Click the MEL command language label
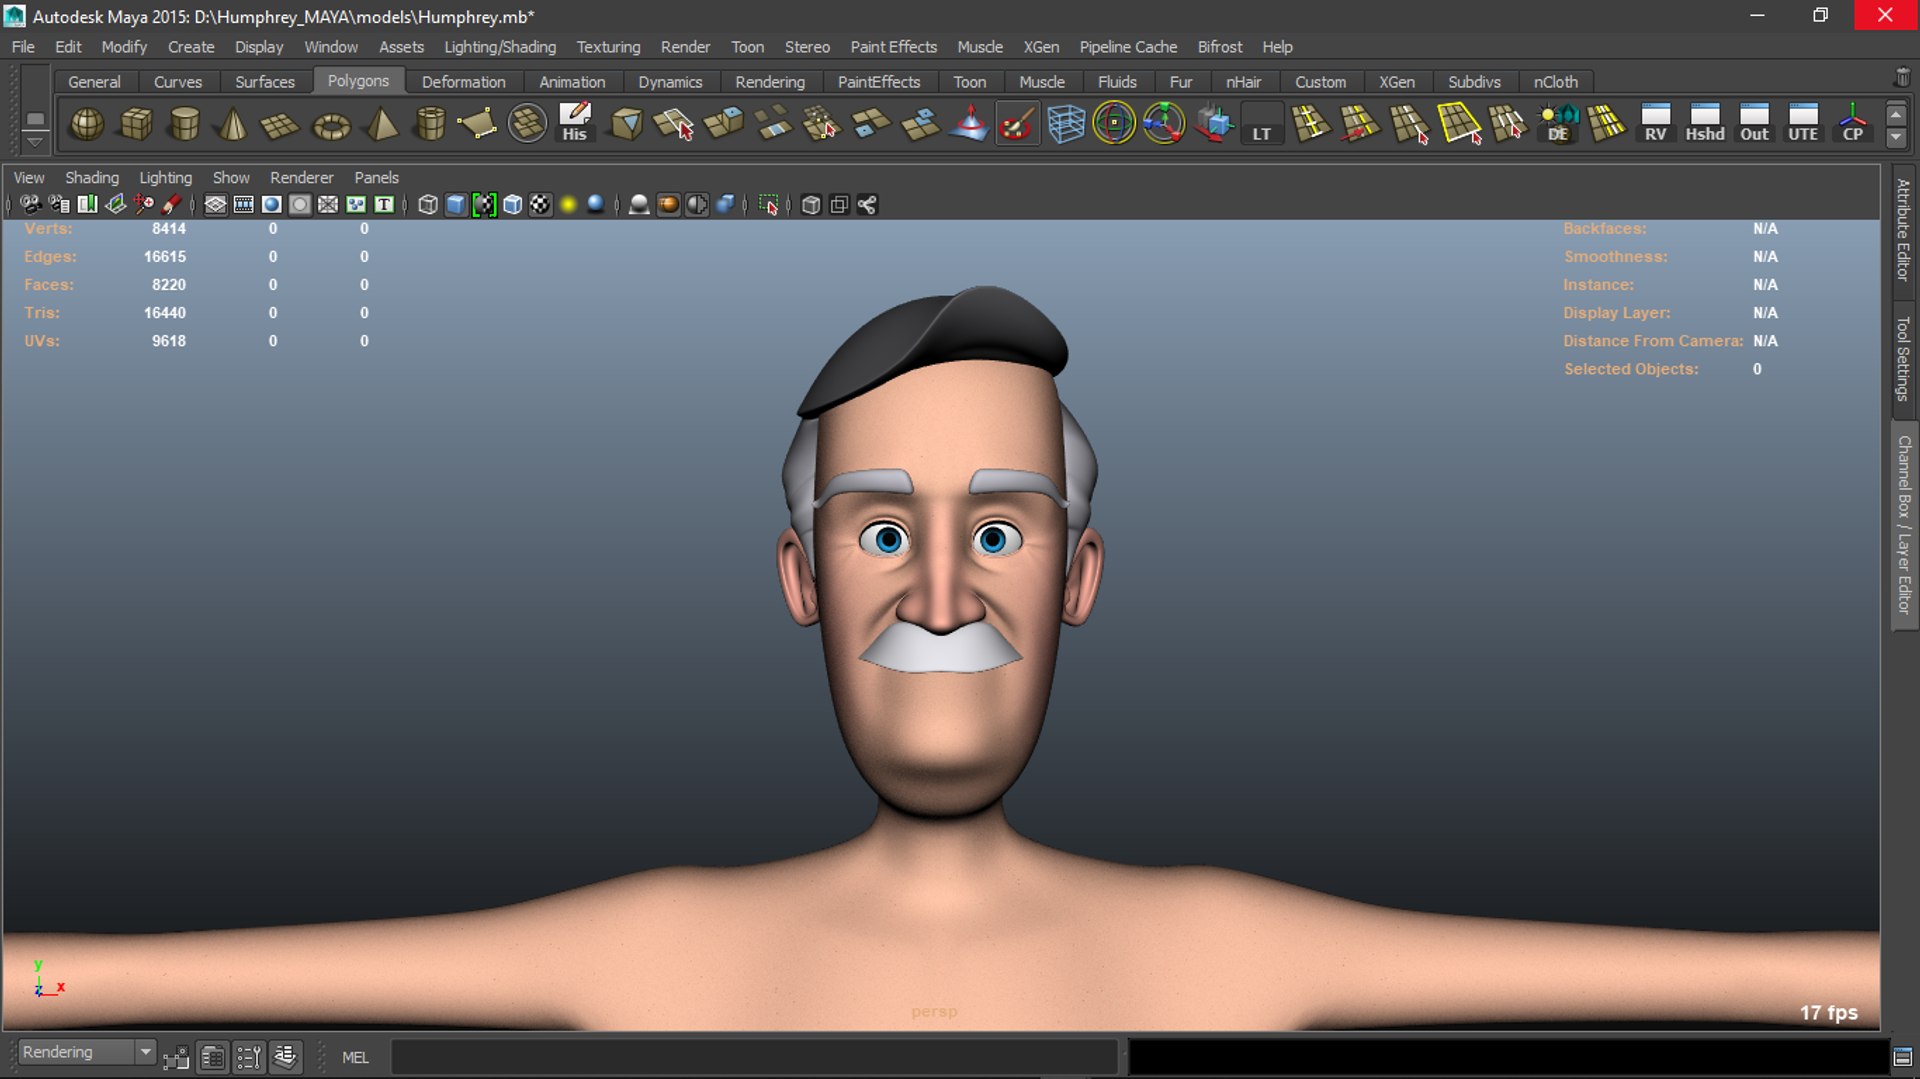Screen dimensions: 1920x1079 [355, 1057]
